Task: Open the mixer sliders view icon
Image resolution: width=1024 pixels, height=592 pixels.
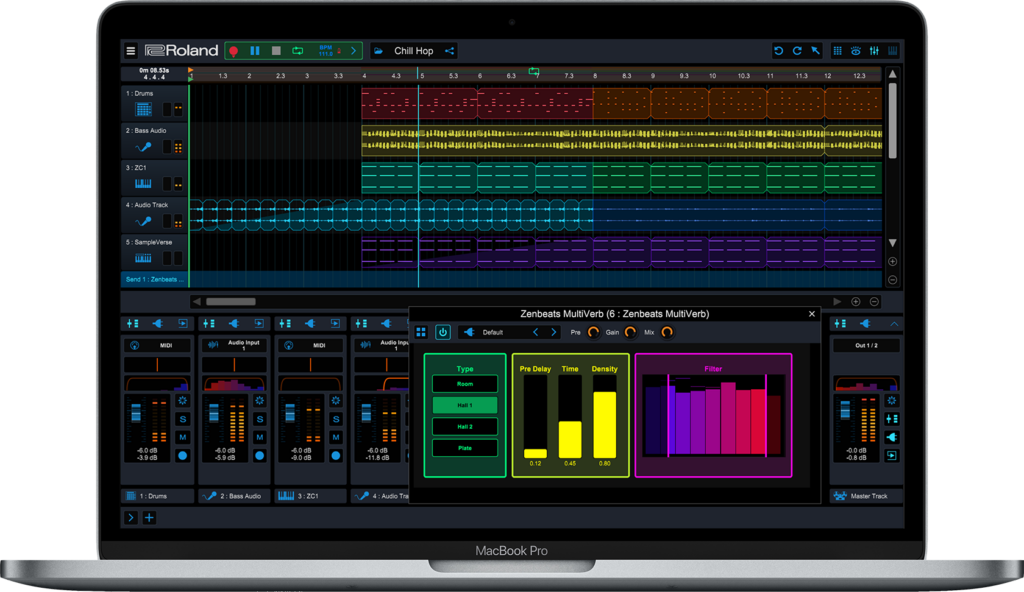Action: [874, 51]
